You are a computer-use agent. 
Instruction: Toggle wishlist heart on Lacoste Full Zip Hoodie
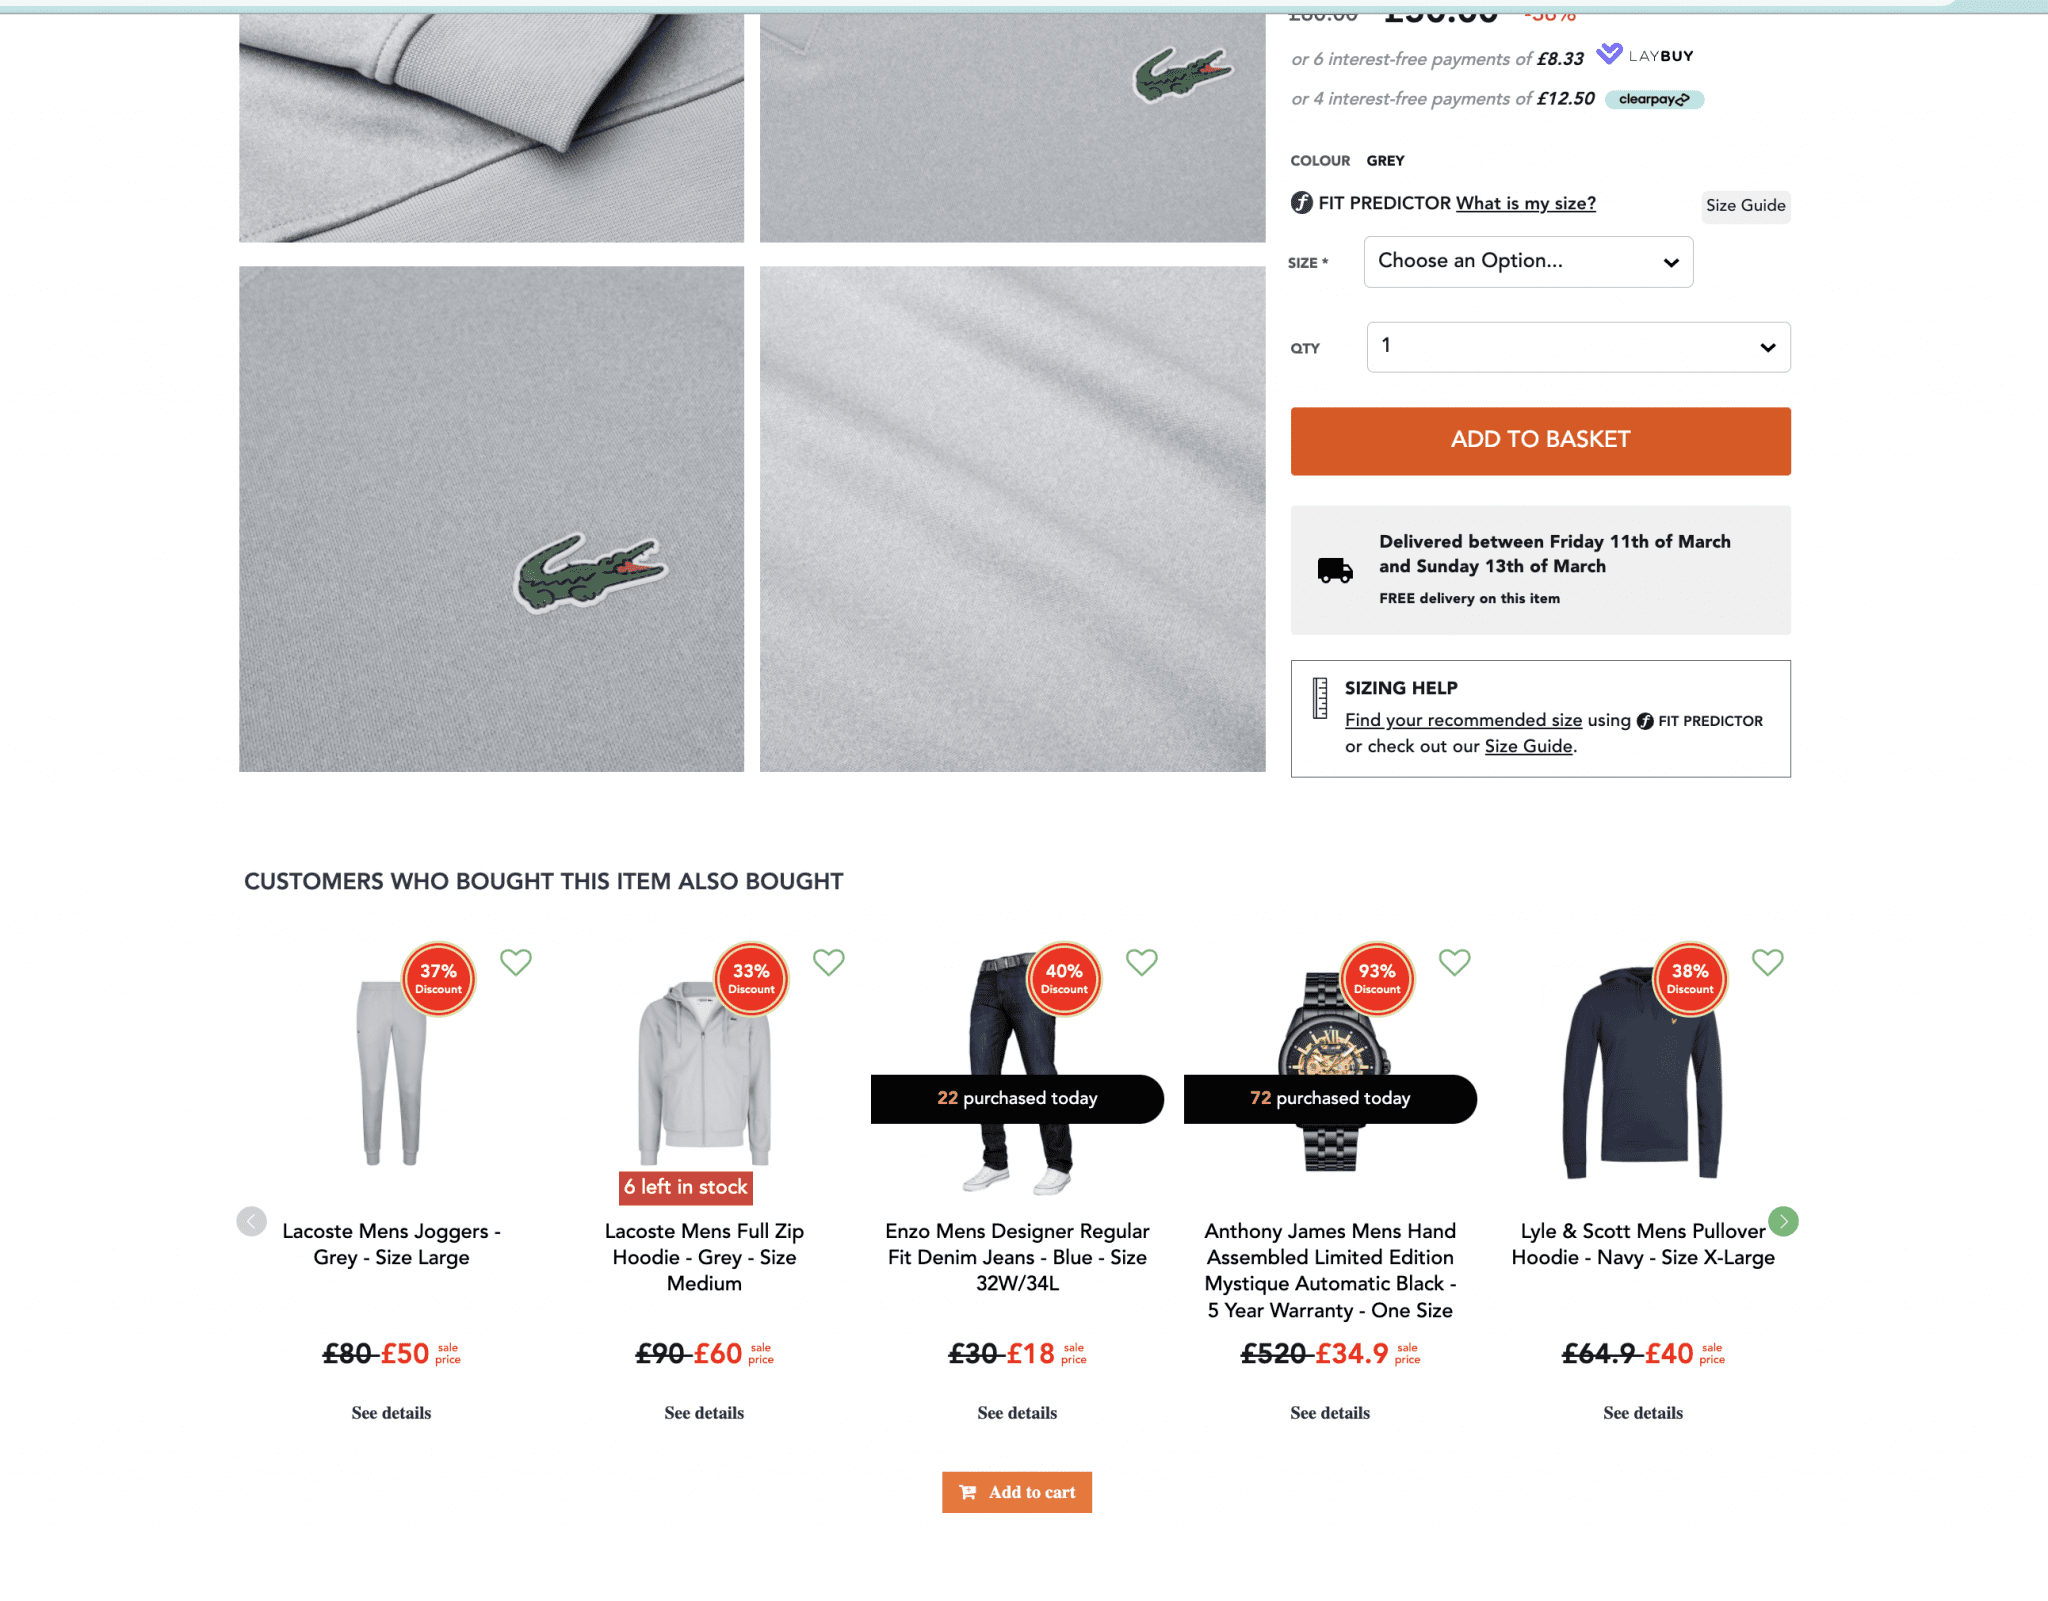click(x=829, y=962)
